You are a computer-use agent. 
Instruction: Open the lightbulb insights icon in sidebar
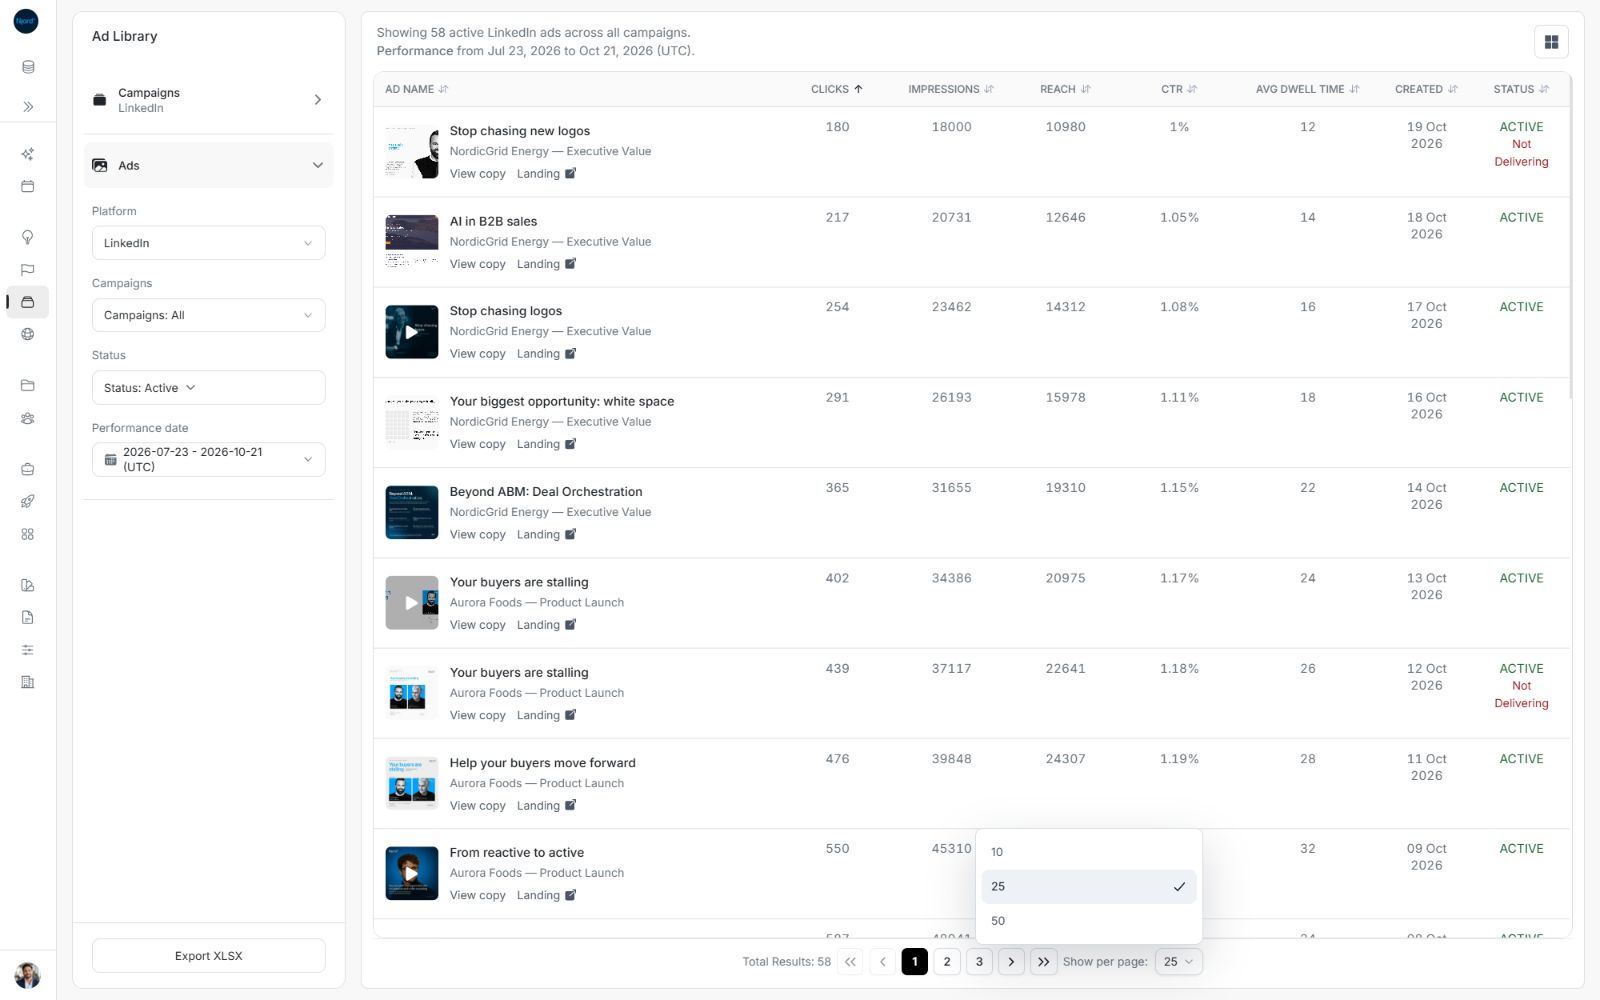tap(28, 237)
